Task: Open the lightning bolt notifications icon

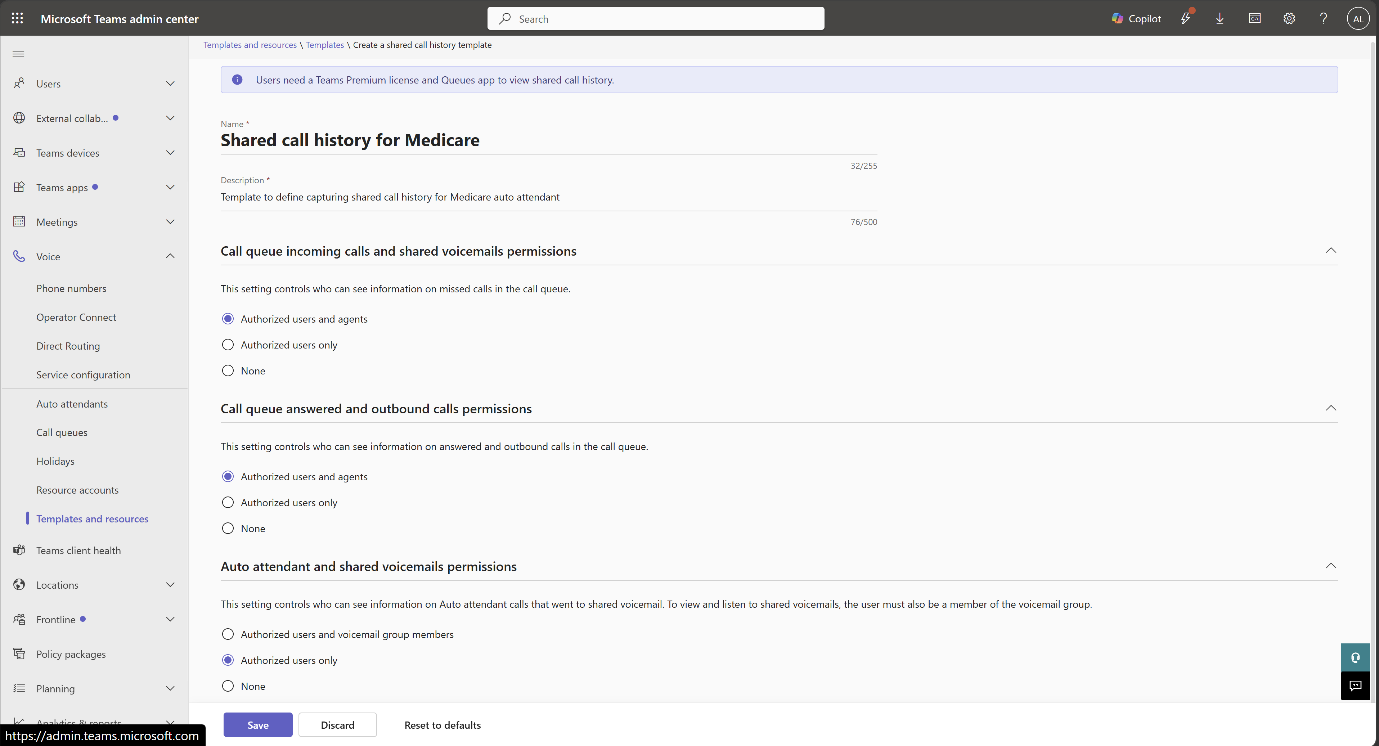Action: coord(1186,19)
